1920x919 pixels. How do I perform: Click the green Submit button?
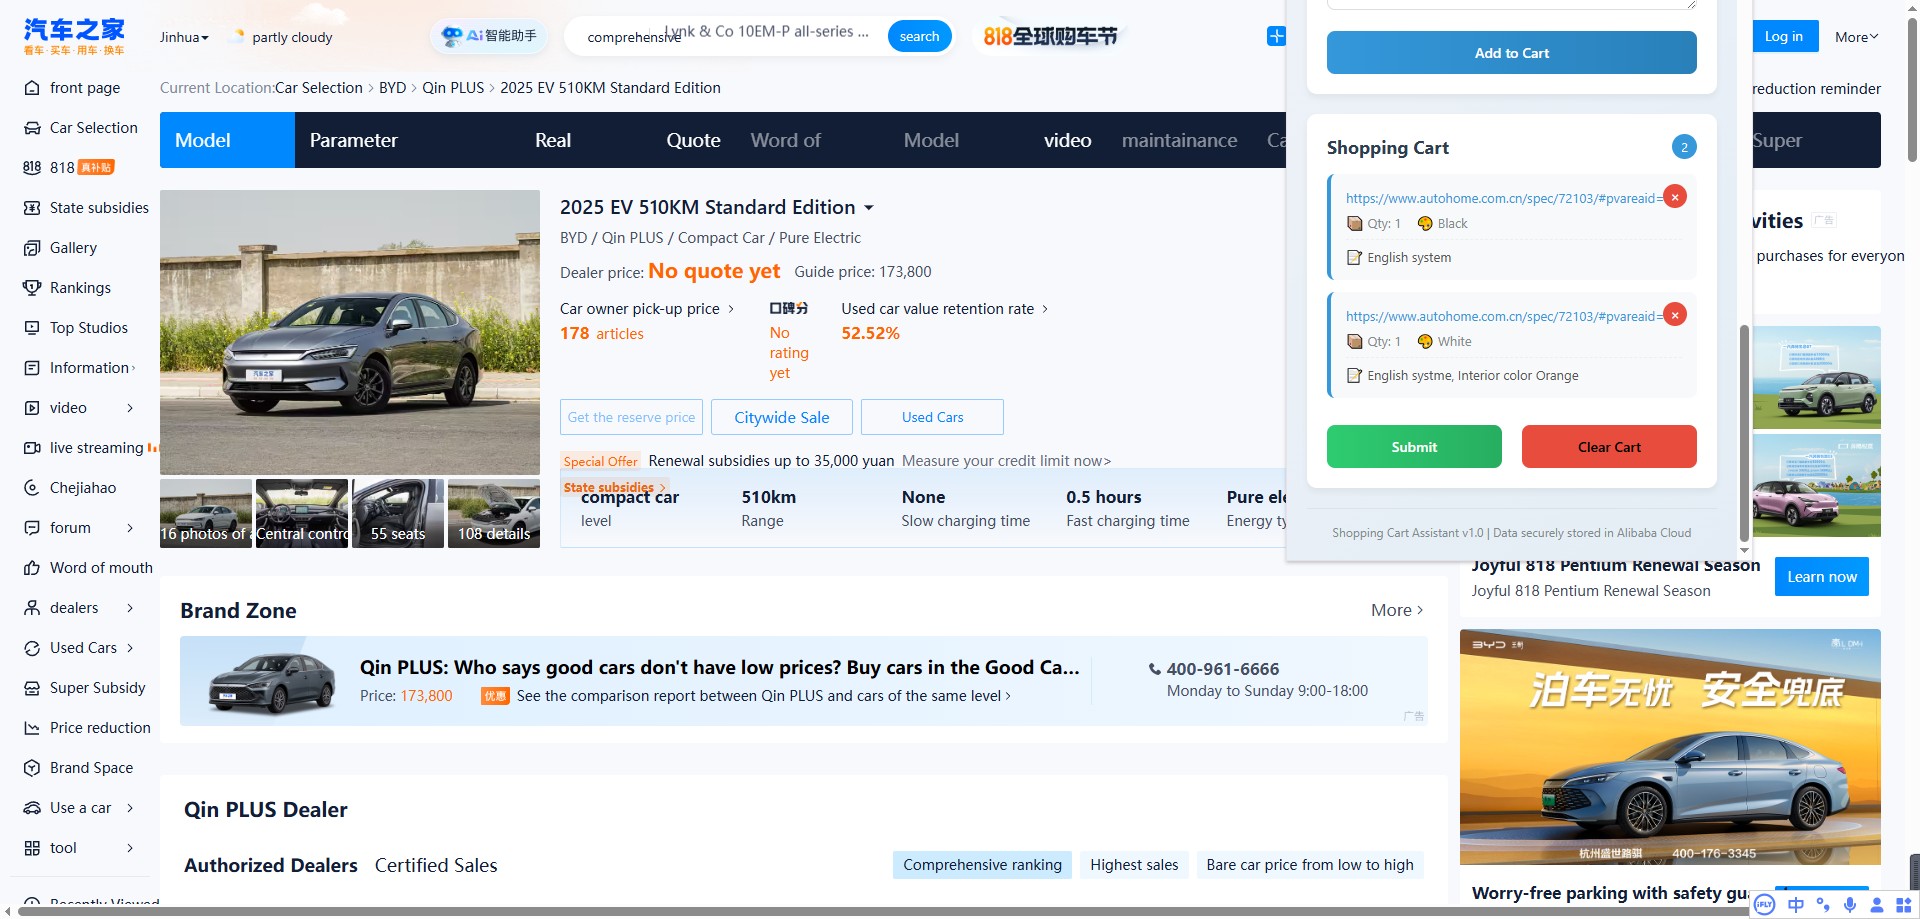pos(1414,446)
